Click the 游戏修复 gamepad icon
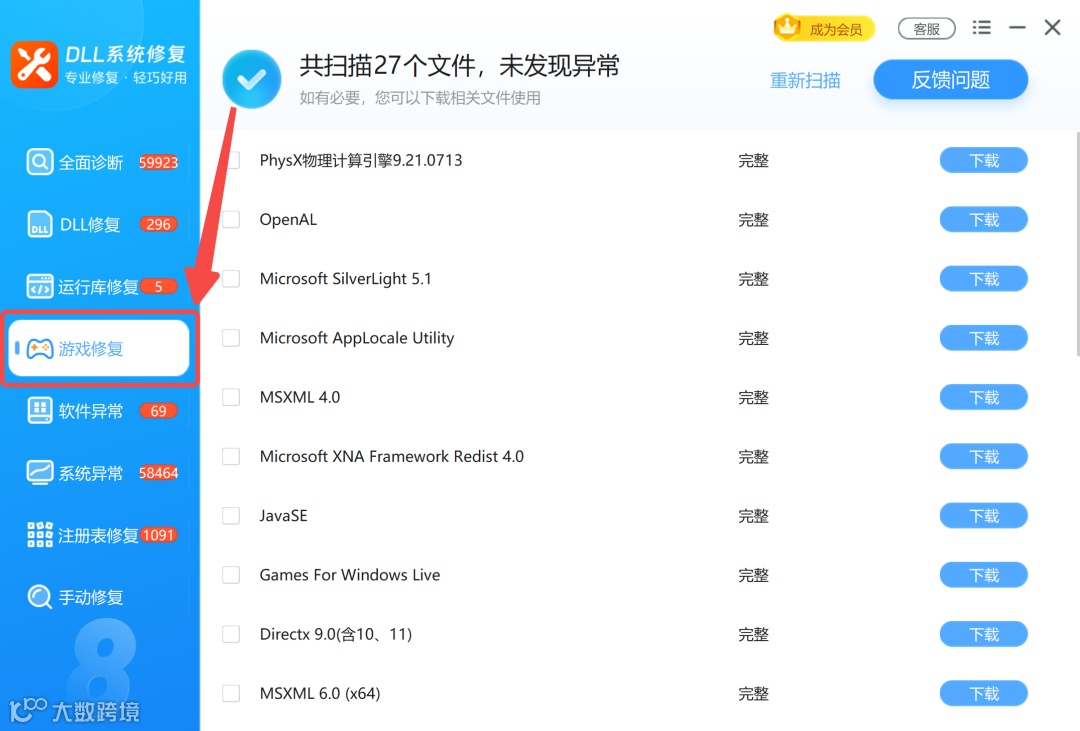The height and width of the screenshot is (731, 1080). 39,349
